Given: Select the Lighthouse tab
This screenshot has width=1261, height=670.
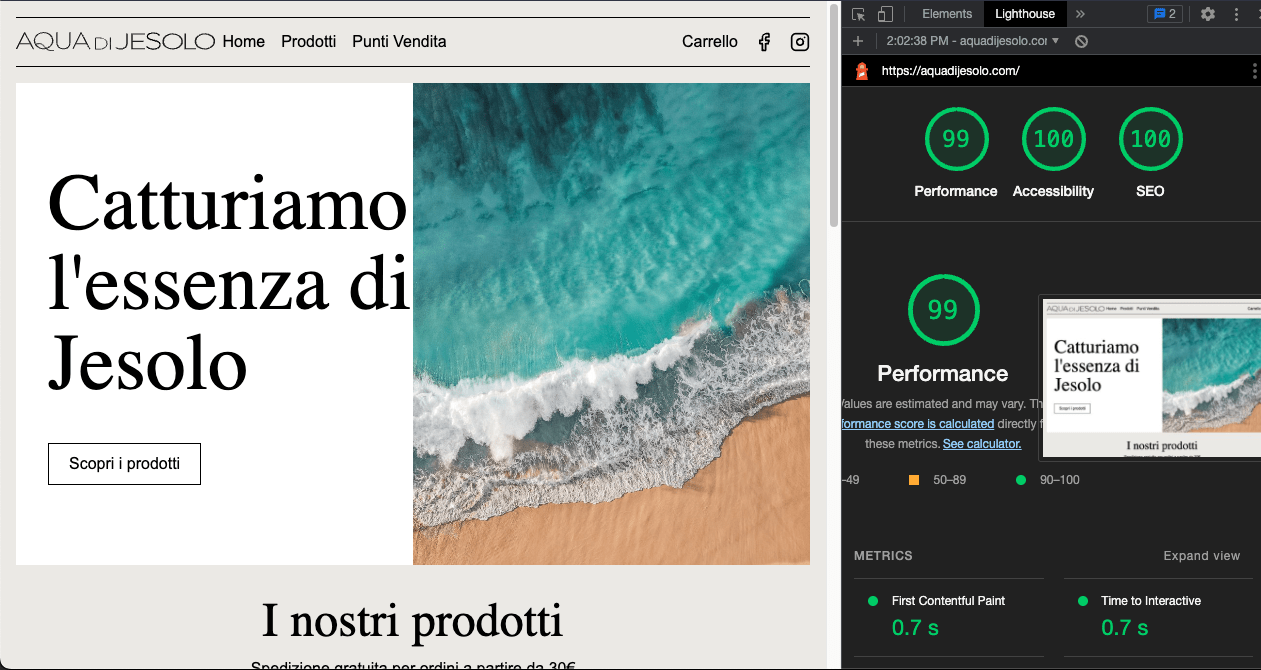Looking at the screenshot, I should (1025, 14).
